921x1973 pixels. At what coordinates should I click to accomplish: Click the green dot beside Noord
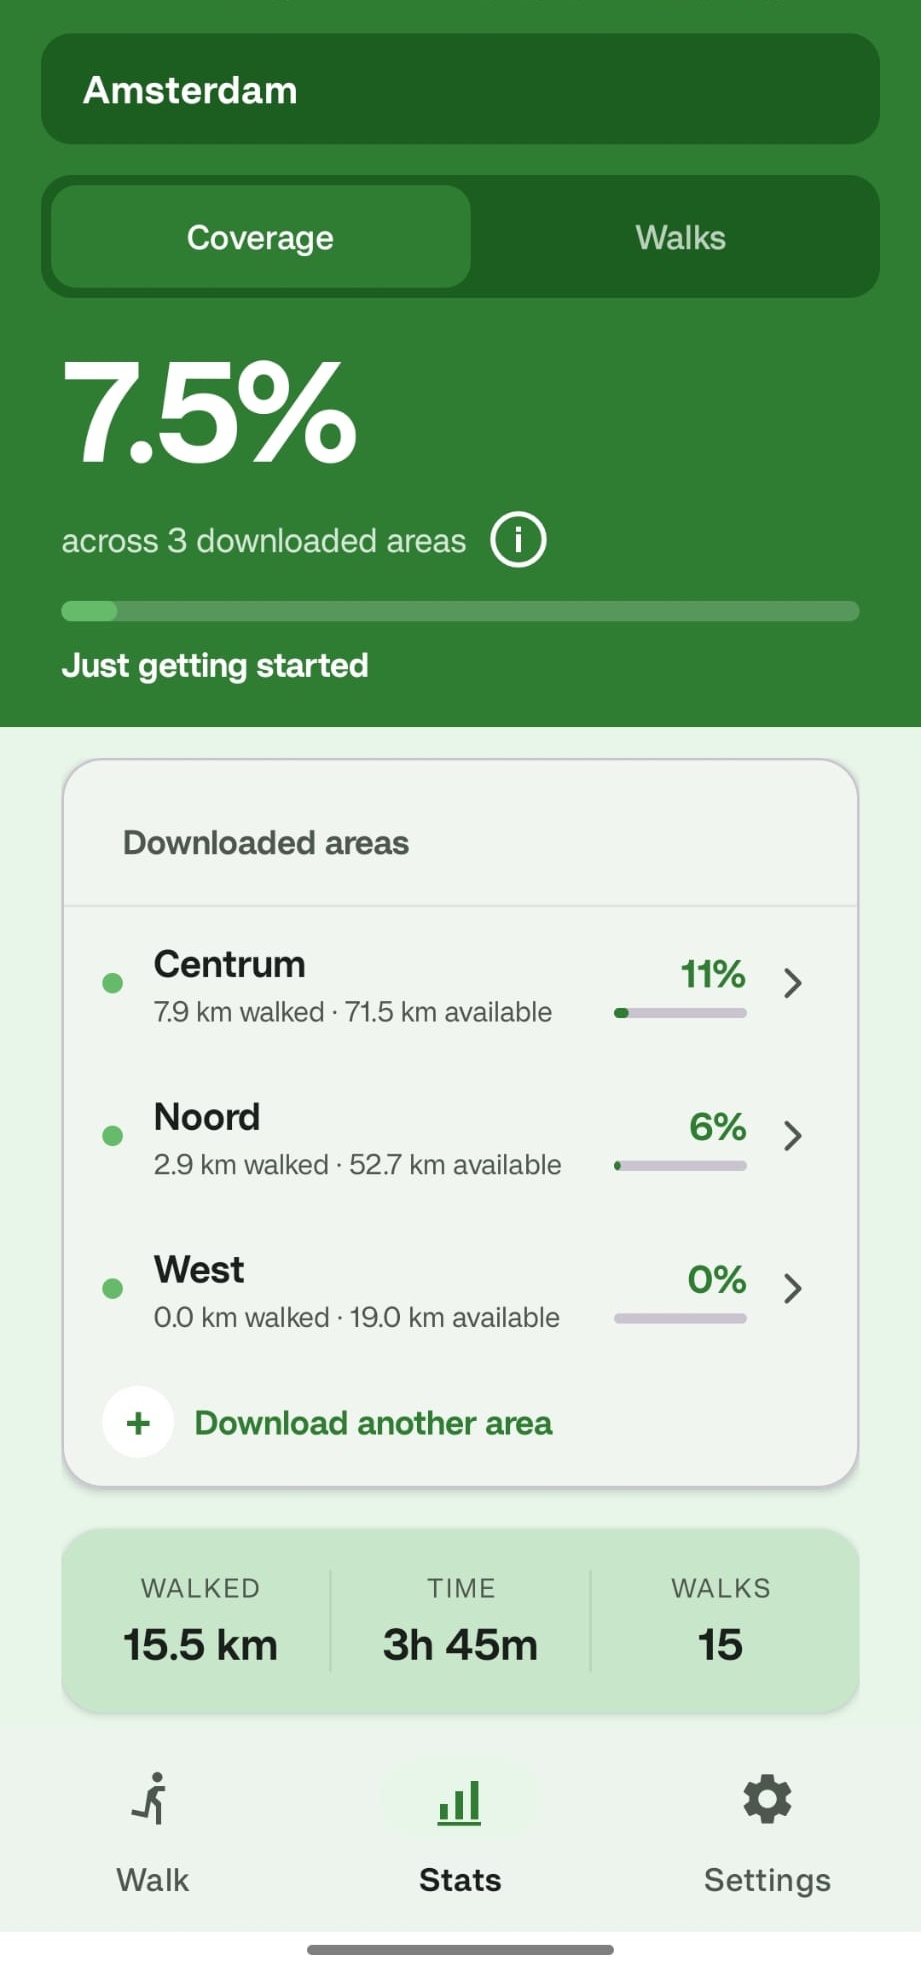[x=113, y=1136]
